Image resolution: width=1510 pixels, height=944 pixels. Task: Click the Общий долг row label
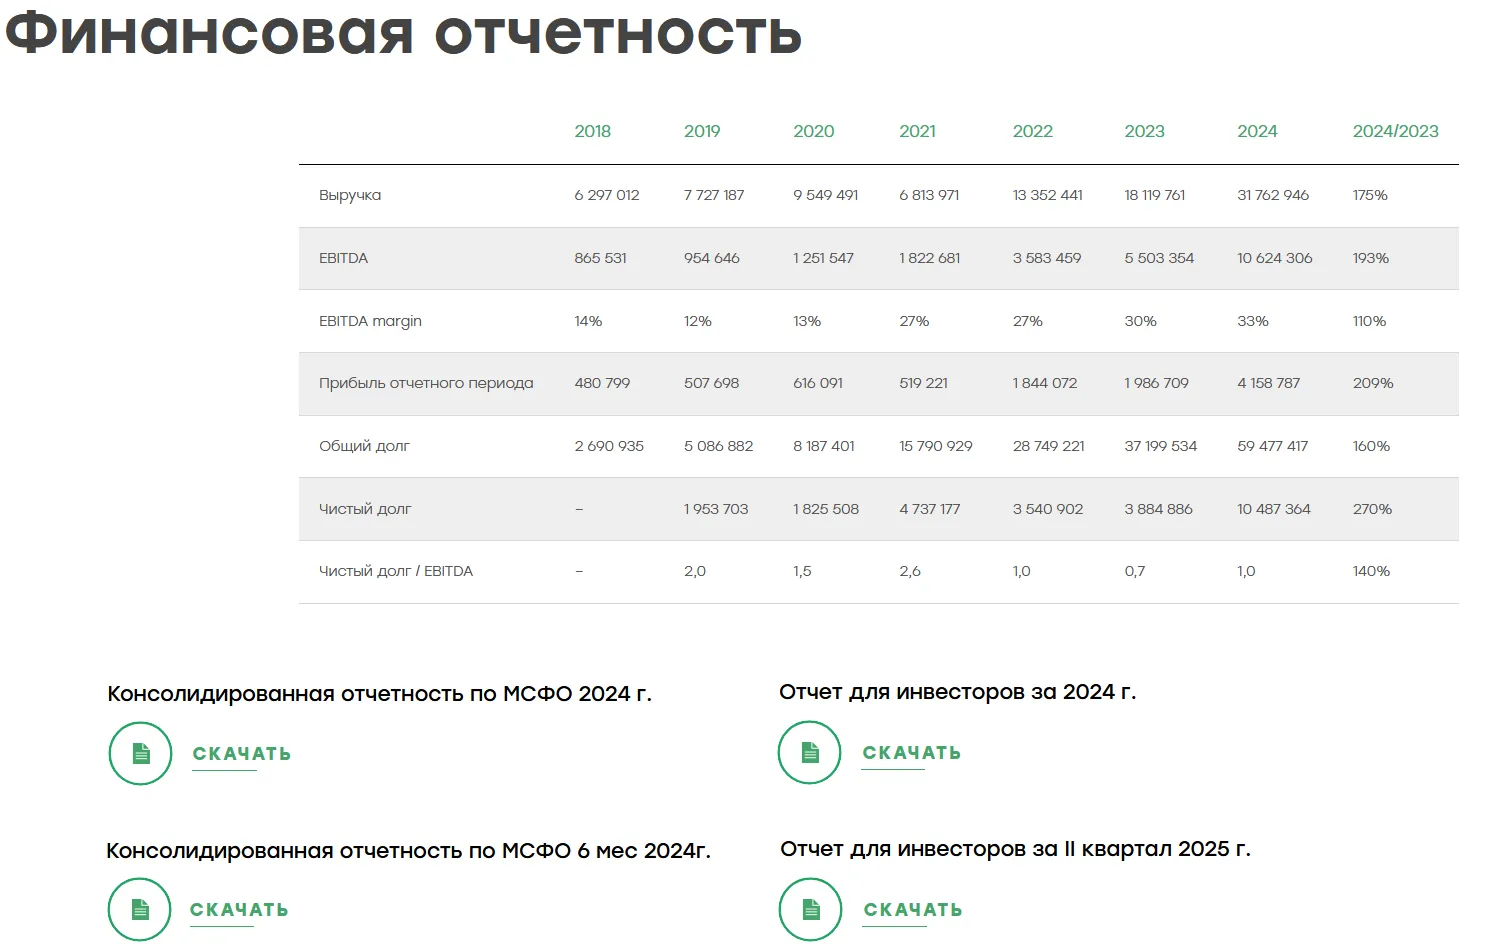click(365, 446)
